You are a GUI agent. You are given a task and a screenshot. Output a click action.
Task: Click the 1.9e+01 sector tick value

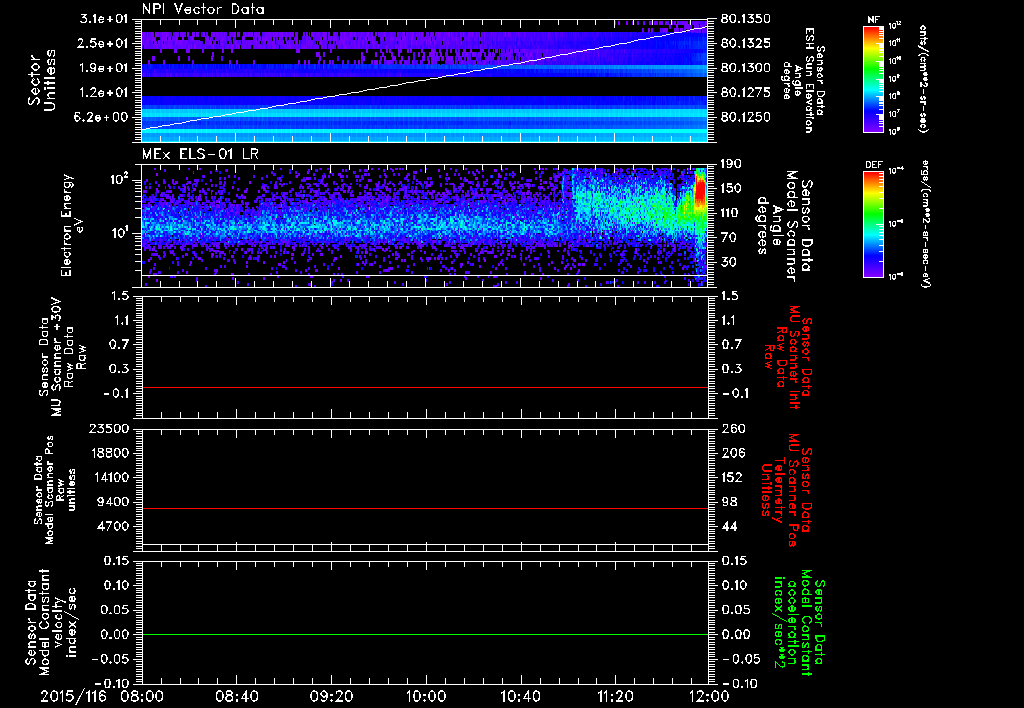pyautogui.click(x=103, y=68)
